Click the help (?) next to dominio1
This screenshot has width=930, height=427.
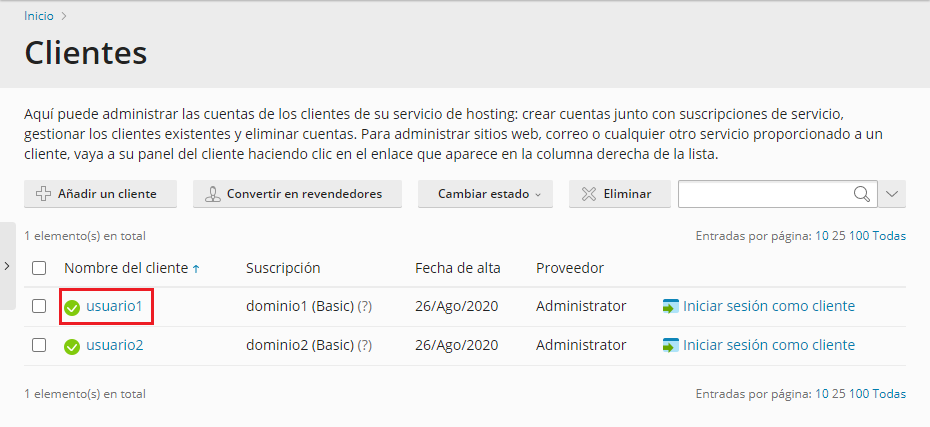pyautogui.click(x=365, y=306)
